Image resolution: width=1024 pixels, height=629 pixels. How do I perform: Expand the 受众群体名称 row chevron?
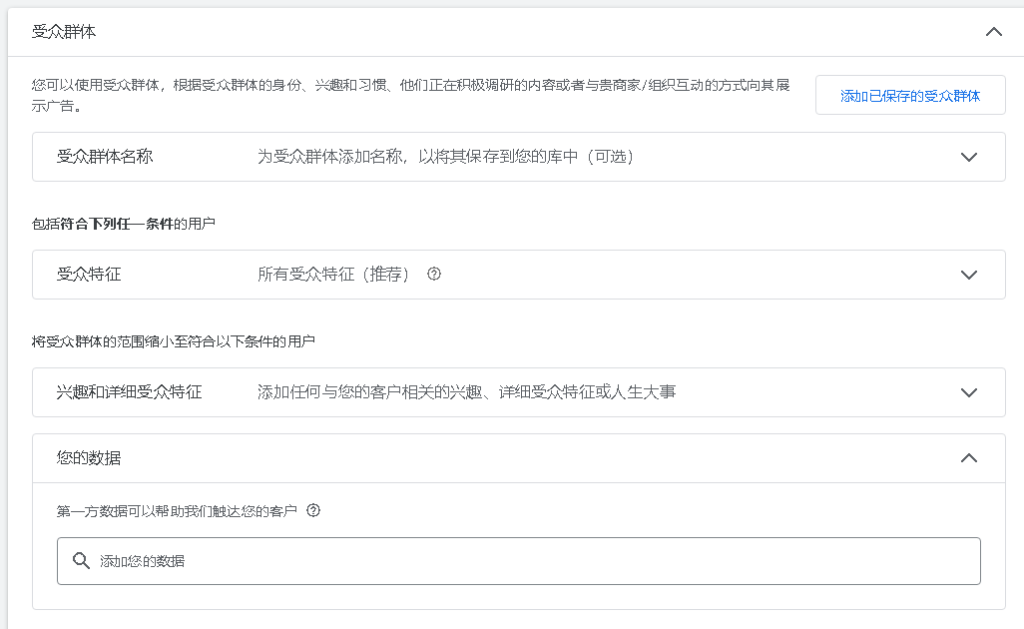(968, 157)
